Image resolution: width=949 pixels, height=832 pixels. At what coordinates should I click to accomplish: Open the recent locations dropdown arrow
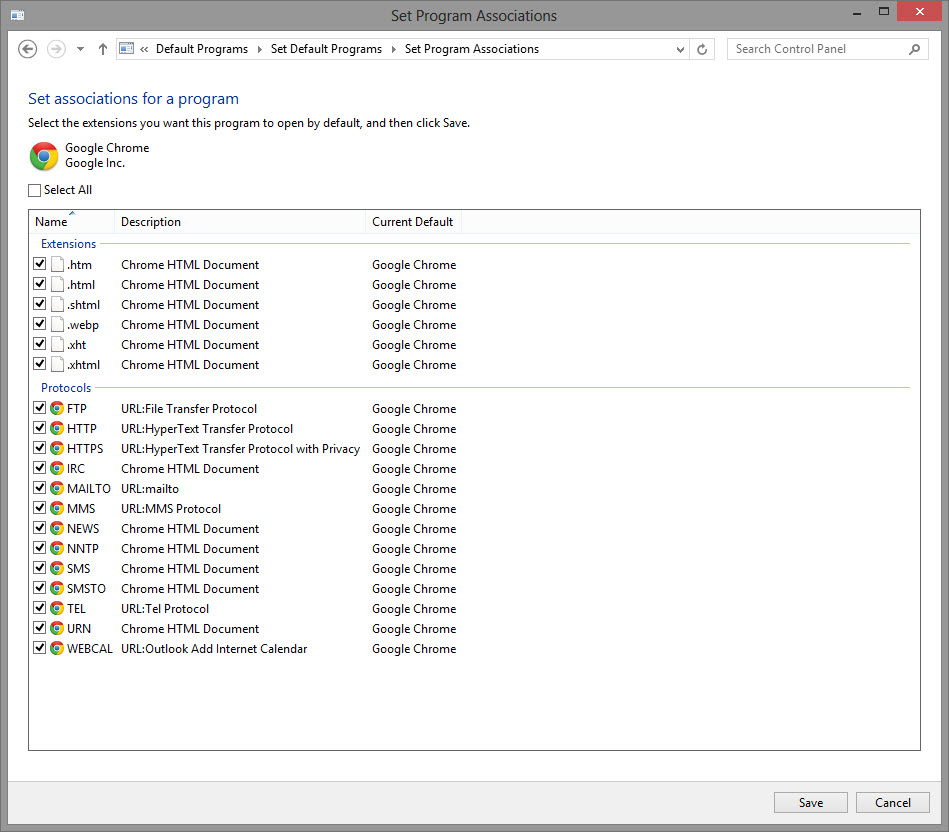point(80,50)
